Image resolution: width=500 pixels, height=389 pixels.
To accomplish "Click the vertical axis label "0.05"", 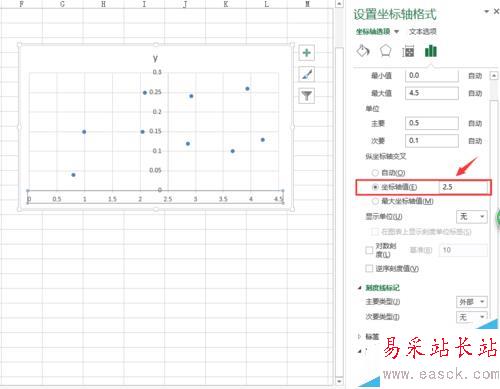I will 155,170.
